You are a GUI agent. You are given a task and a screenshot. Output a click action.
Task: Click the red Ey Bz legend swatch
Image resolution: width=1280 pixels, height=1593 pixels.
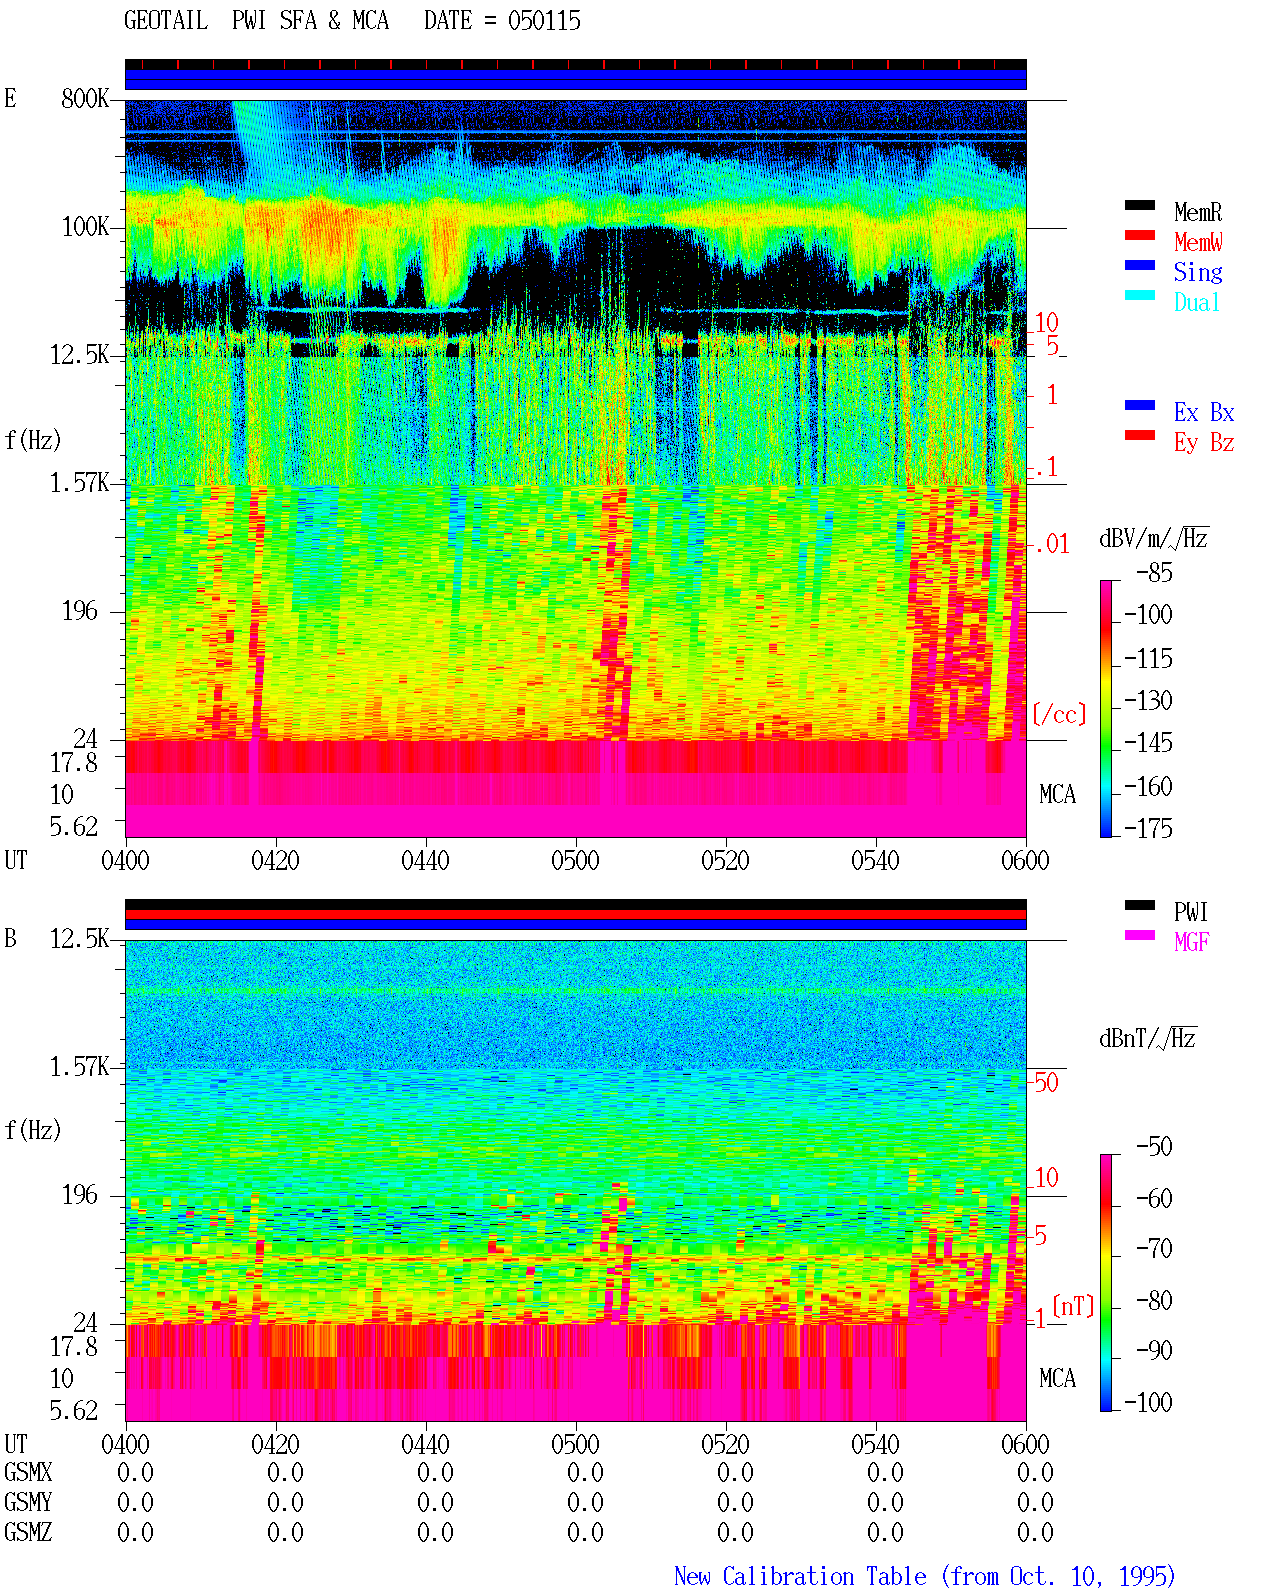coord(1140,436)
